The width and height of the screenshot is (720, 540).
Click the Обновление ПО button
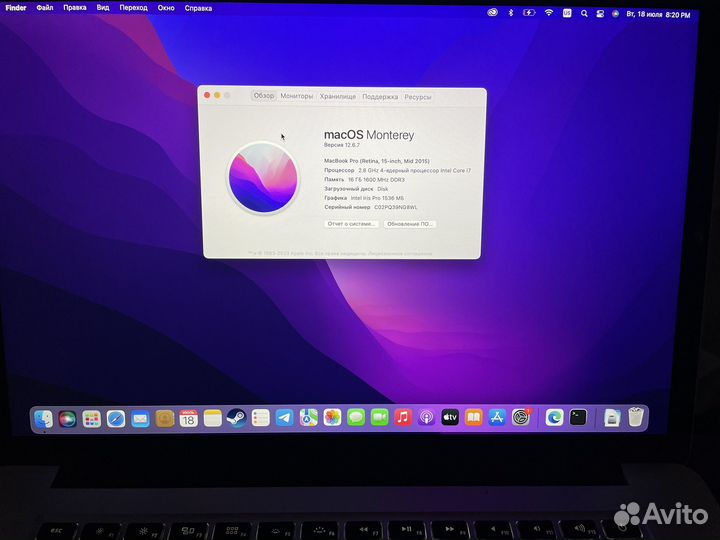[410, 224]
